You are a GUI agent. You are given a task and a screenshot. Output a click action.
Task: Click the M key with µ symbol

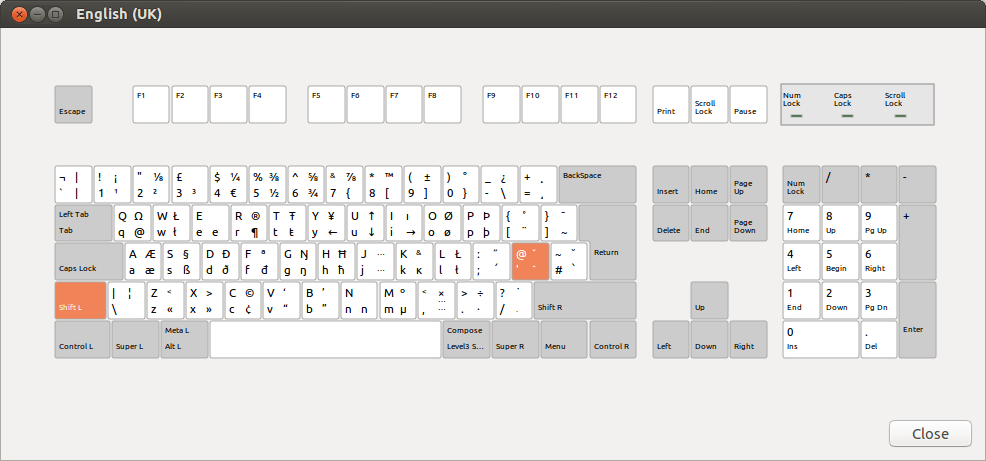pyautogui.click(x=397, y=301)
